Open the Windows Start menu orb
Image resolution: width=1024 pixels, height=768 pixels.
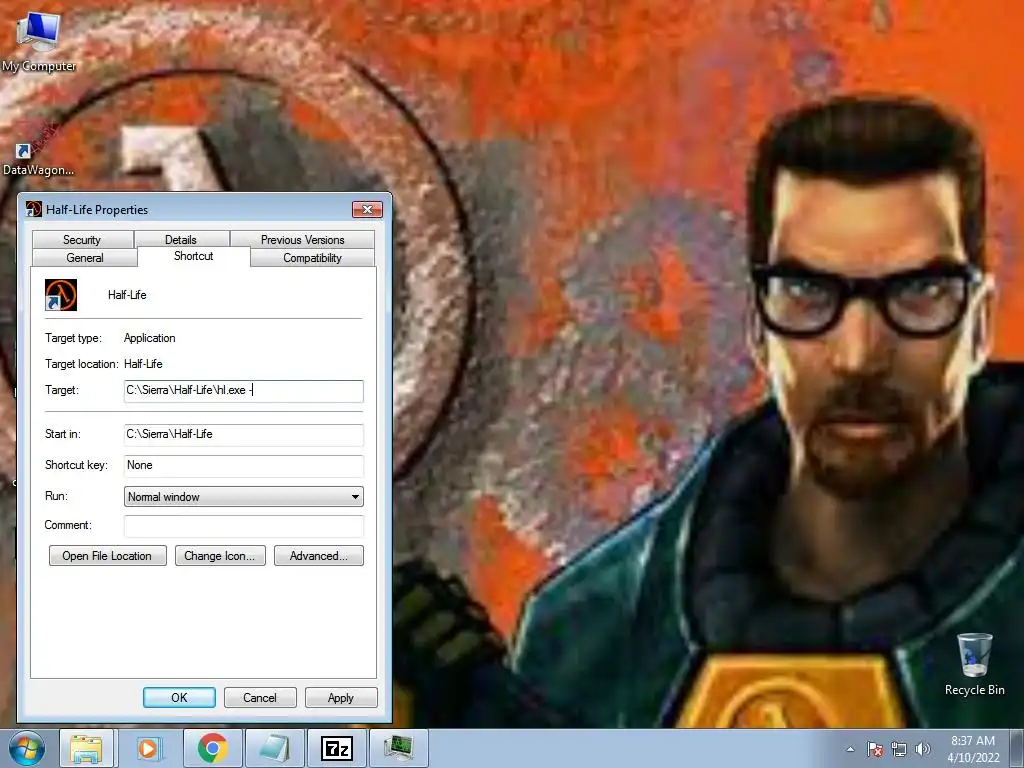click(27, 748)
